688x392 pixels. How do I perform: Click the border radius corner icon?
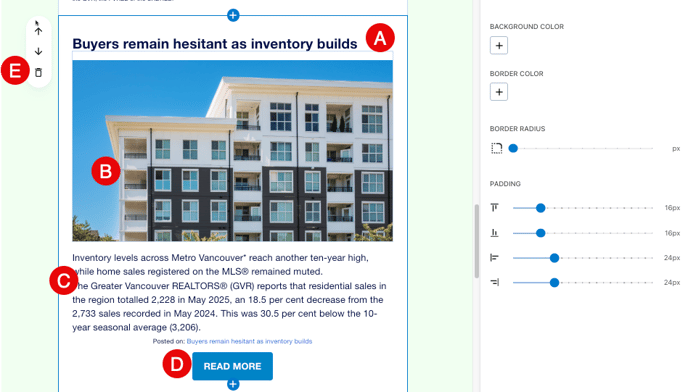point(496,148)
